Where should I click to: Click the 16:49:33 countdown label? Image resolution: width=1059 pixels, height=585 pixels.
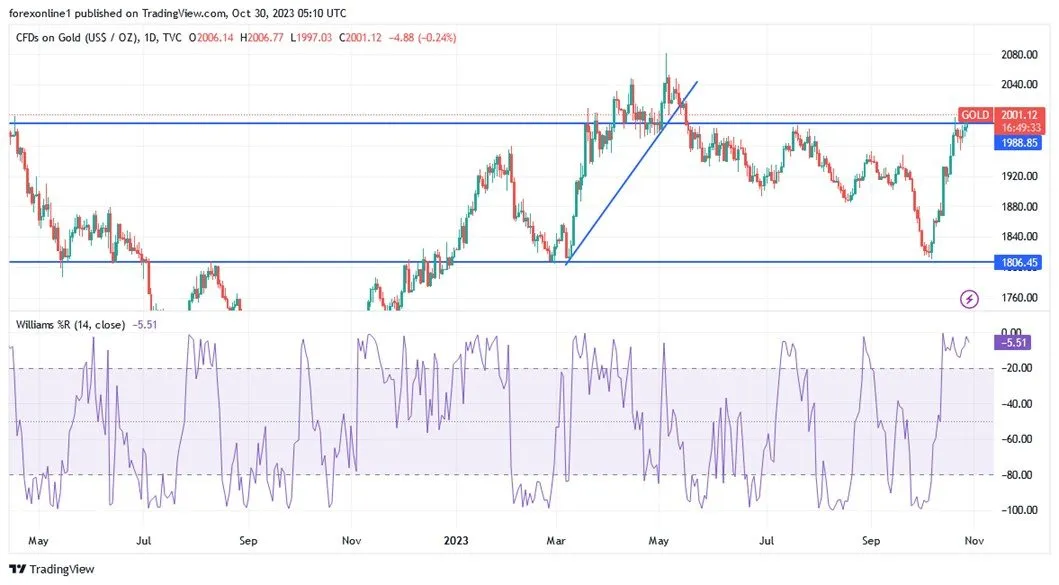pyautogui.click(x=1020, y=128)
